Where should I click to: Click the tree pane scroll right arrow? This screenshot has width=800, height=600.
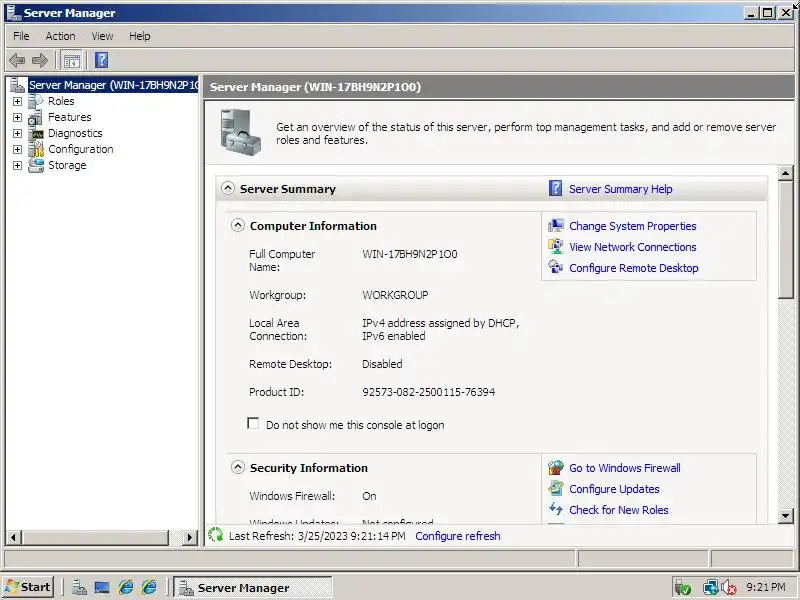tap(190, 537)
